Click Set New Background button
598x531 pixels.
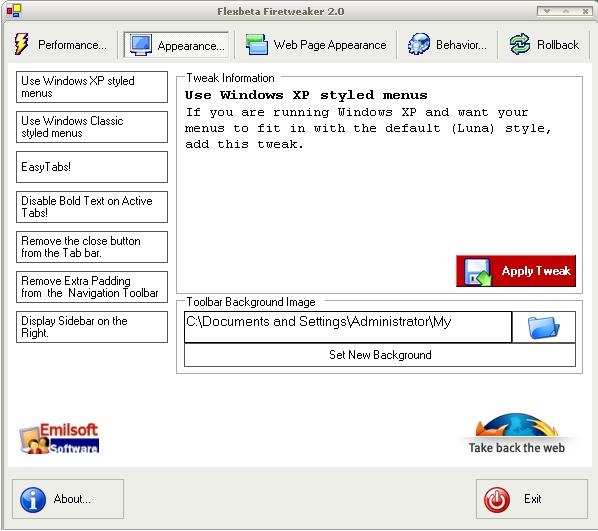(x=380, y=355)
